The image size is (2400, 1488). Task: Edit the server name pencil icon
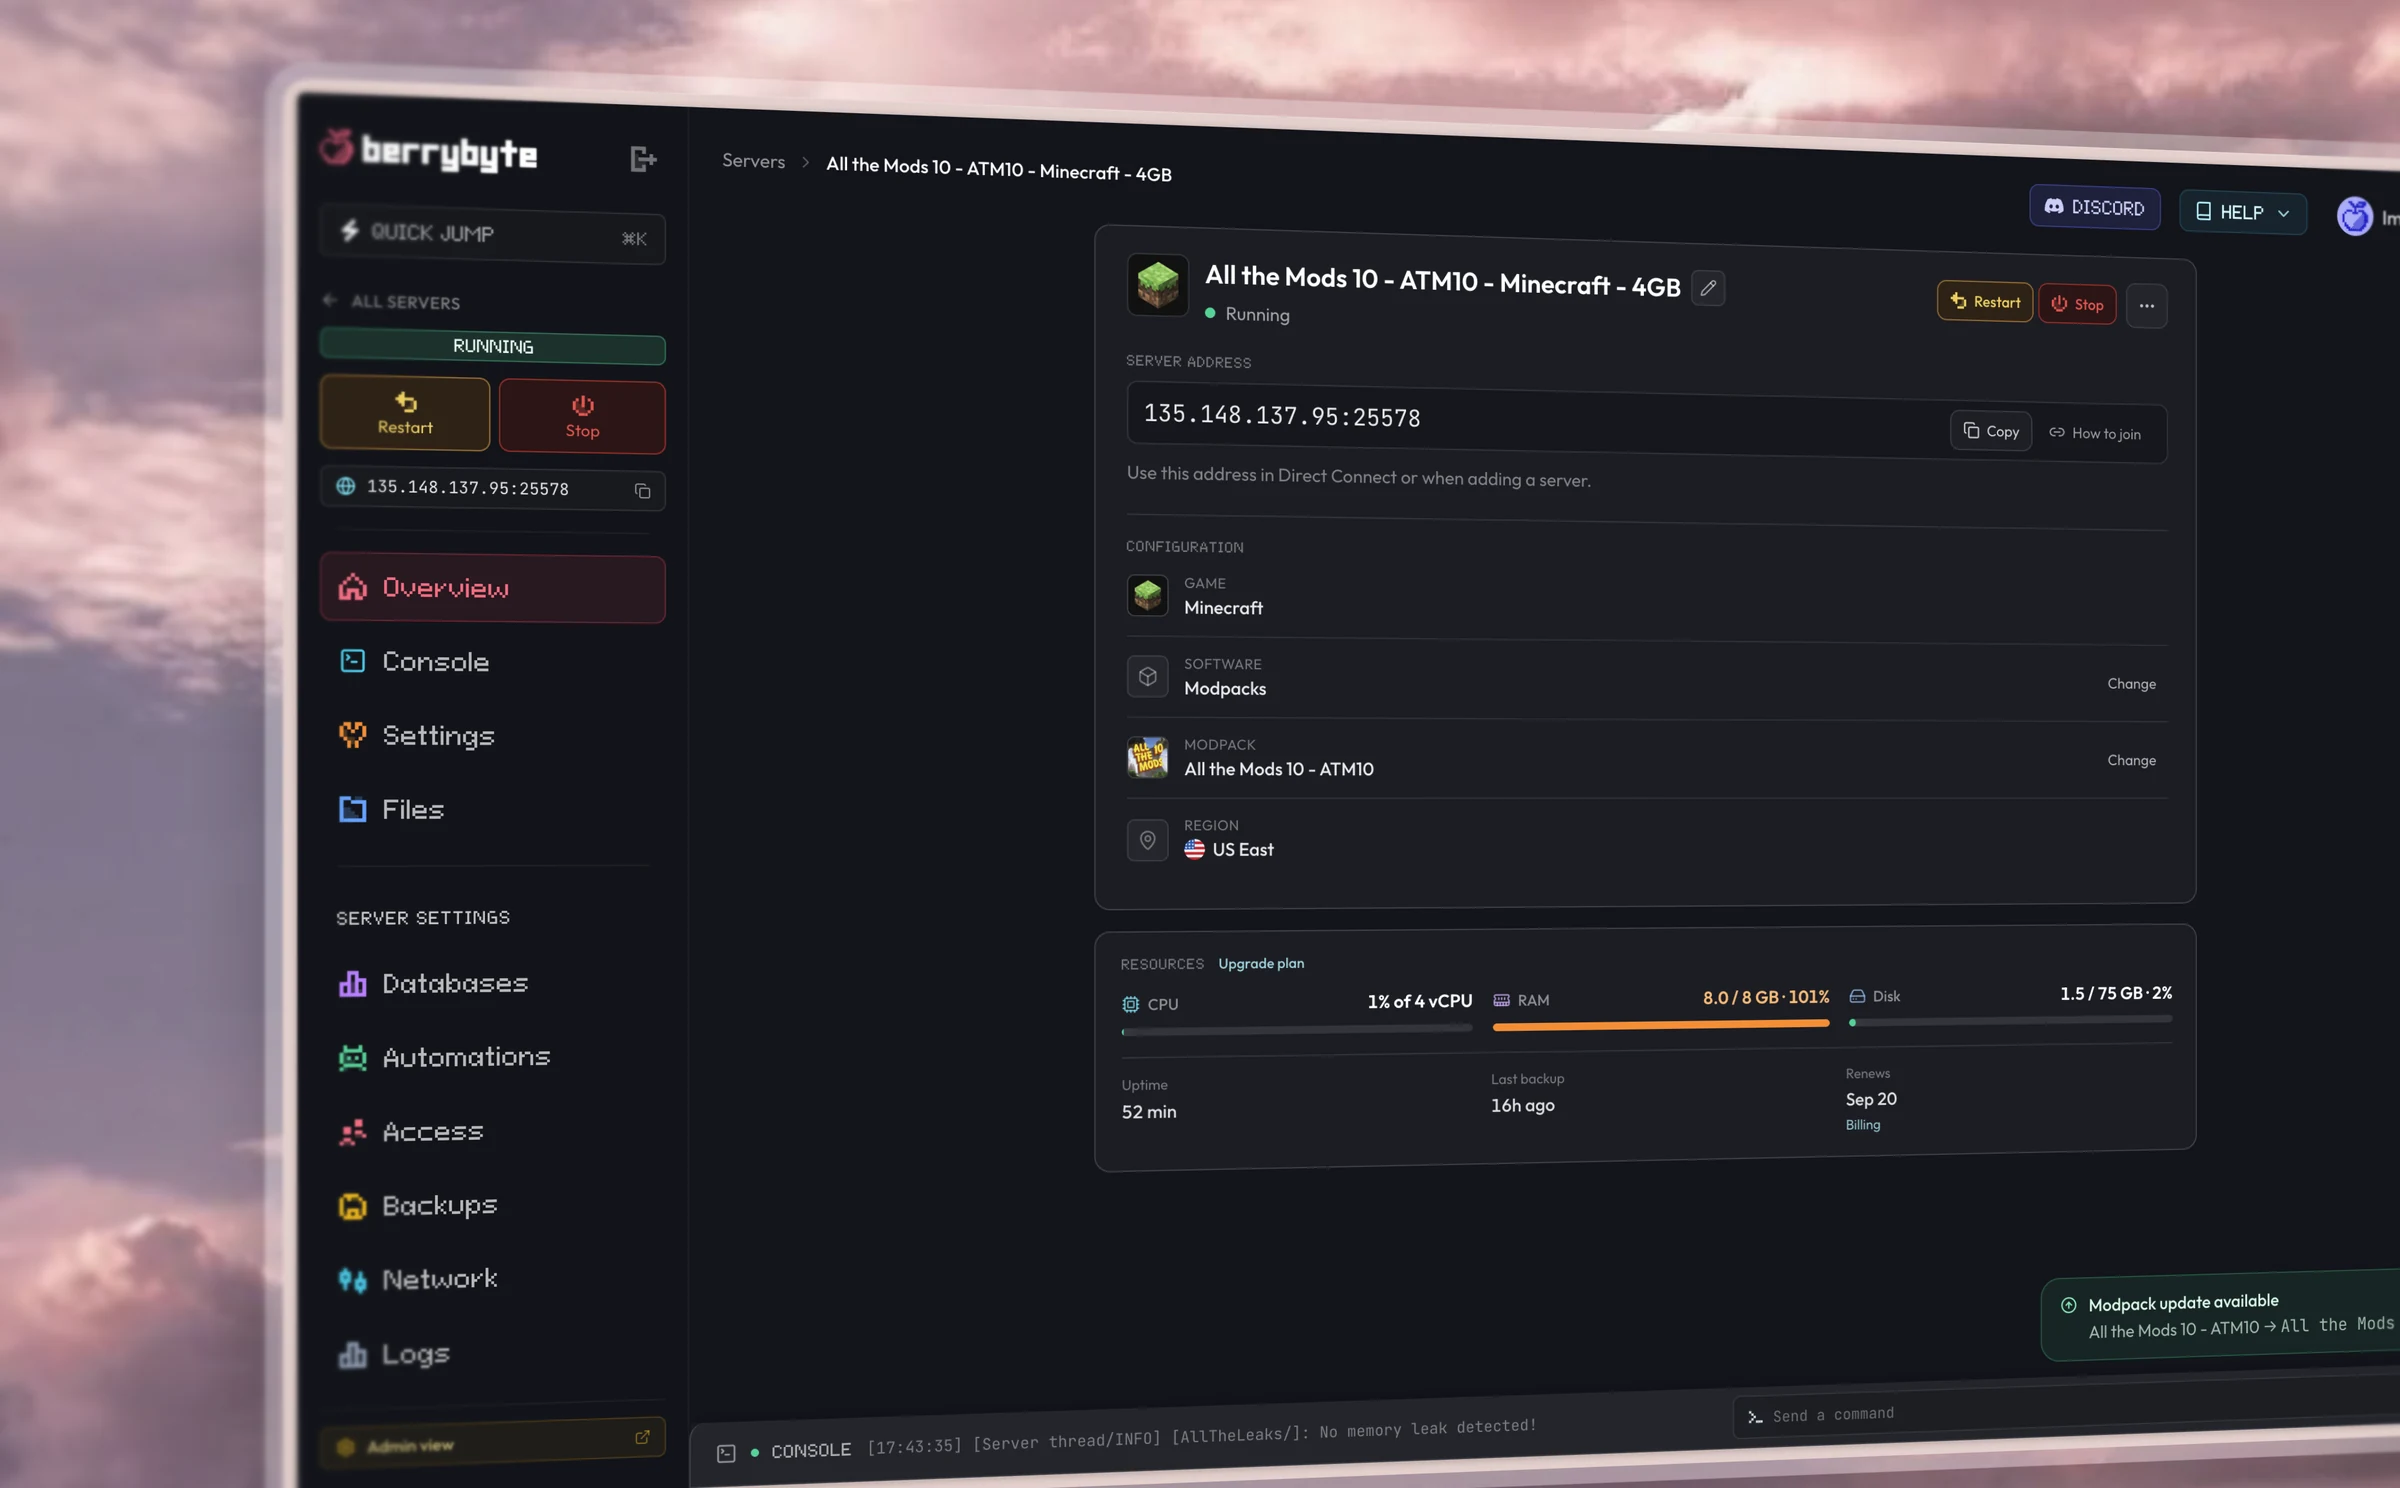1708,288
